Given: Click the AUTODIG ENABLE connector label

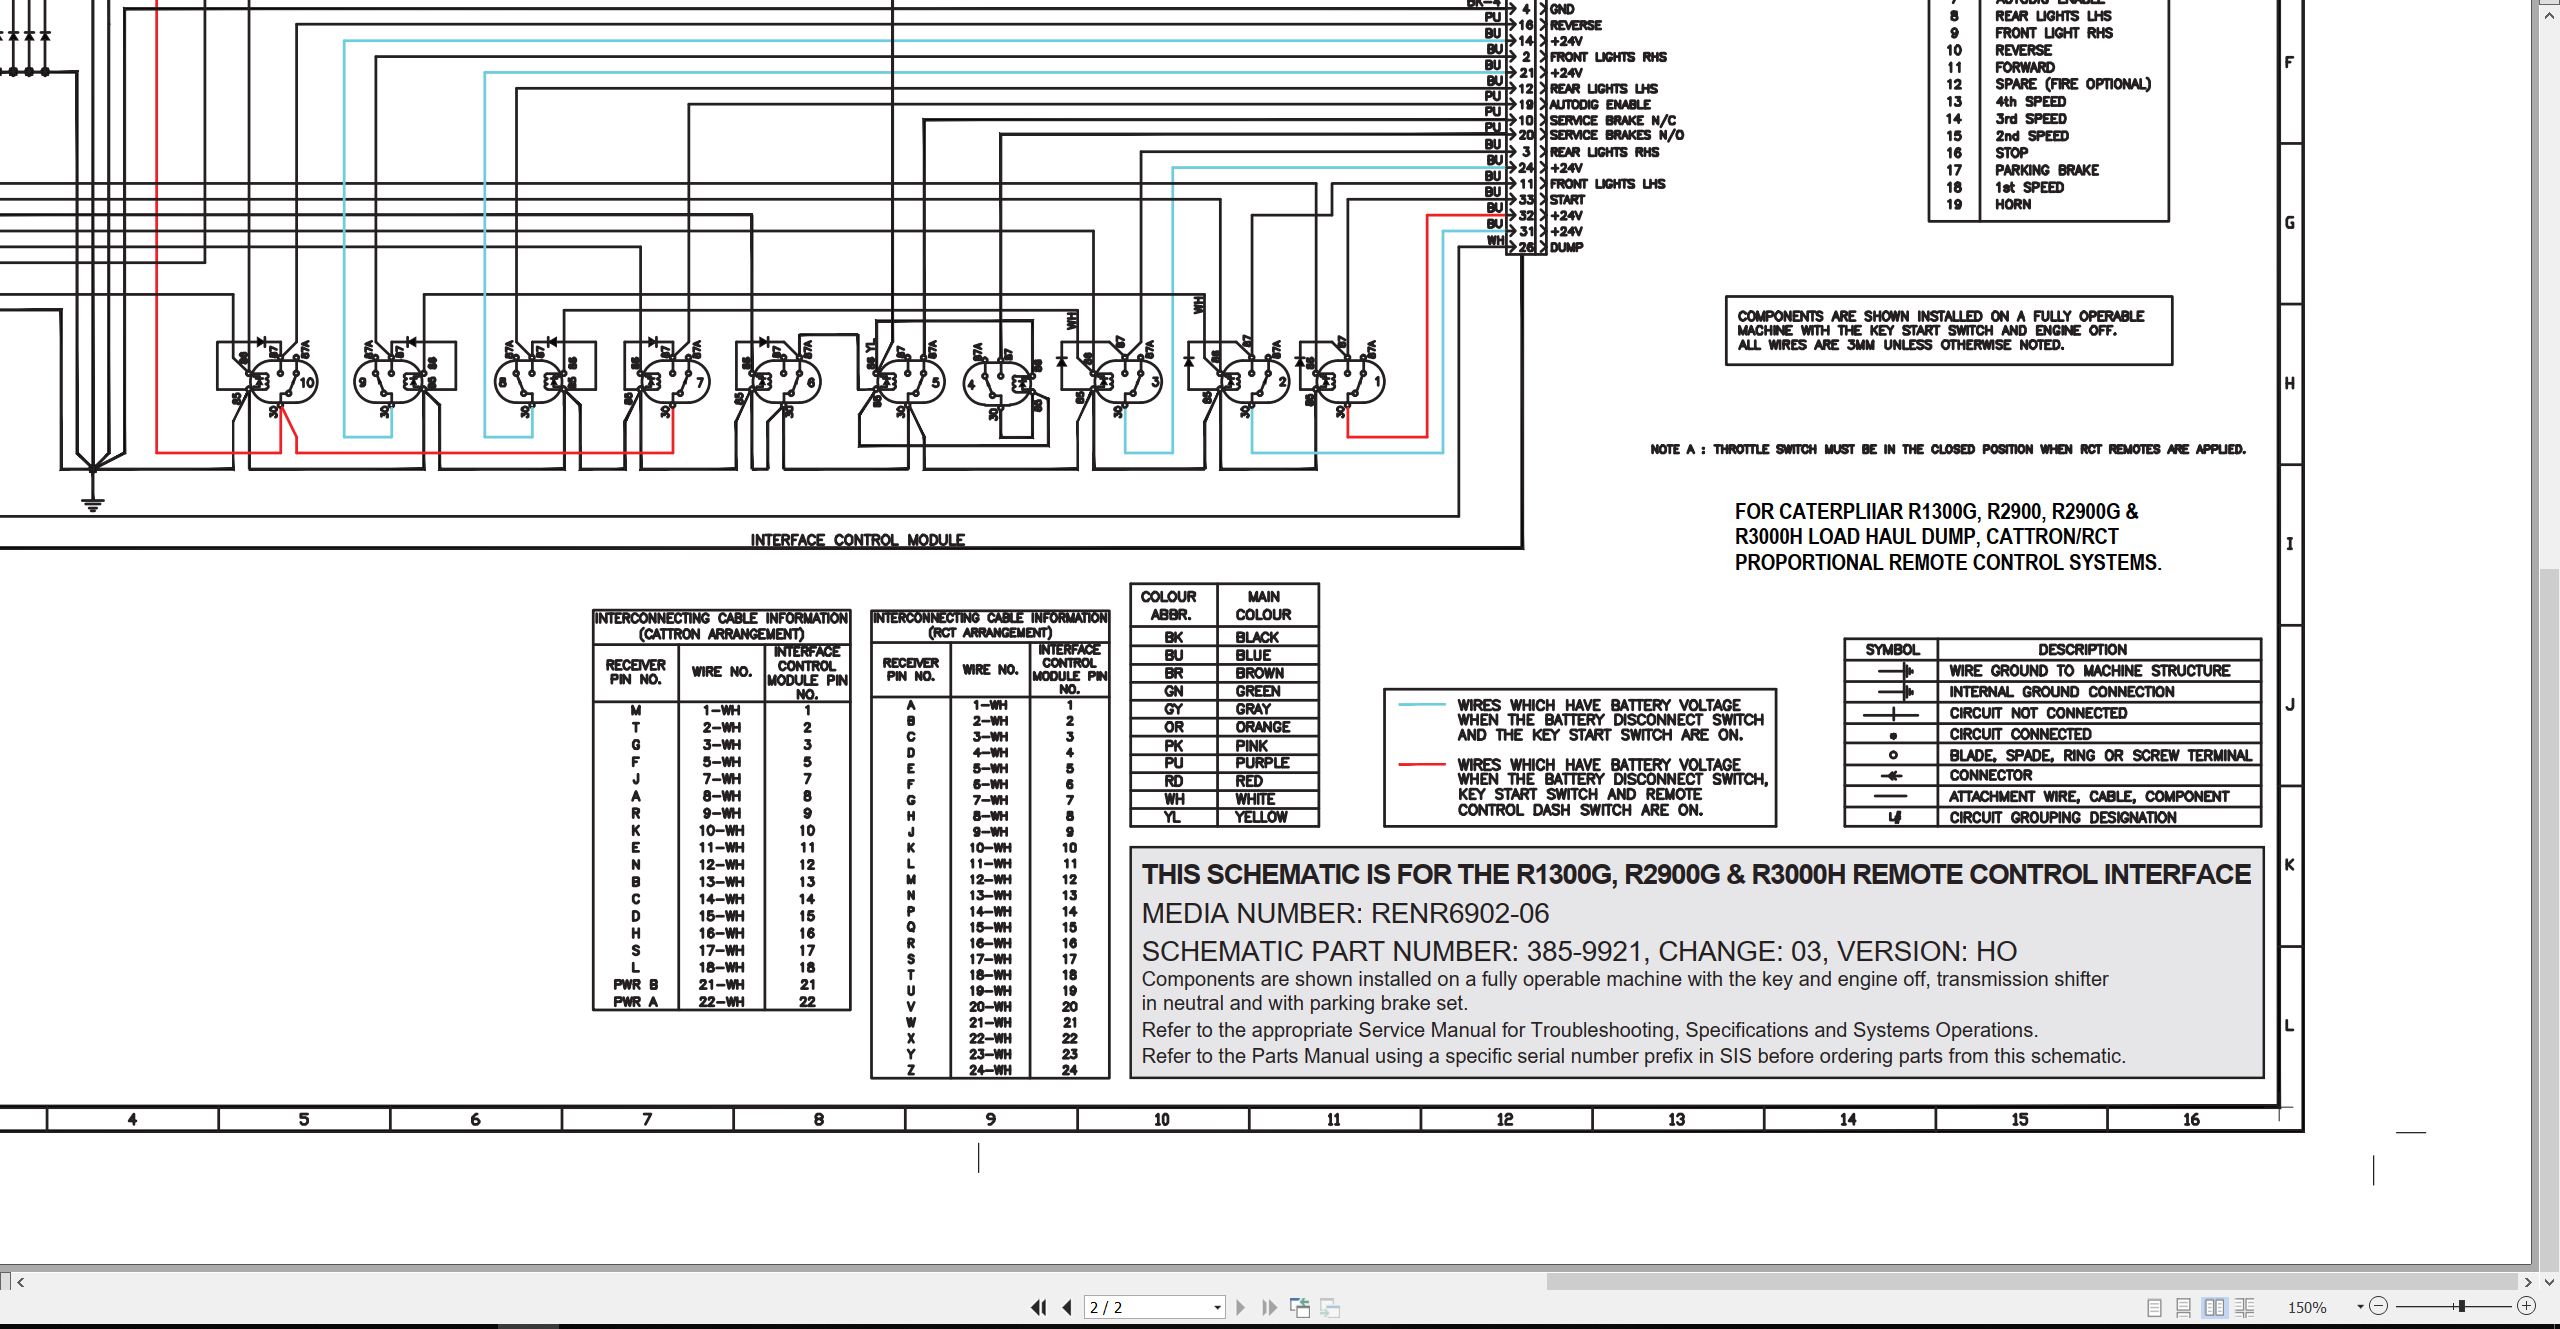Looking at the screenshot, I should (1600, 104).
